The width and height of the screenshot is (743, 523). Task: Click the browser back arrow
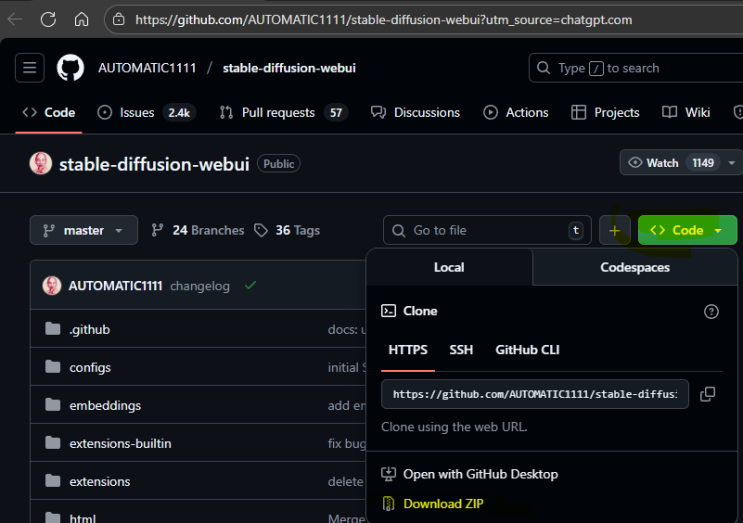(x=15, y=19)
